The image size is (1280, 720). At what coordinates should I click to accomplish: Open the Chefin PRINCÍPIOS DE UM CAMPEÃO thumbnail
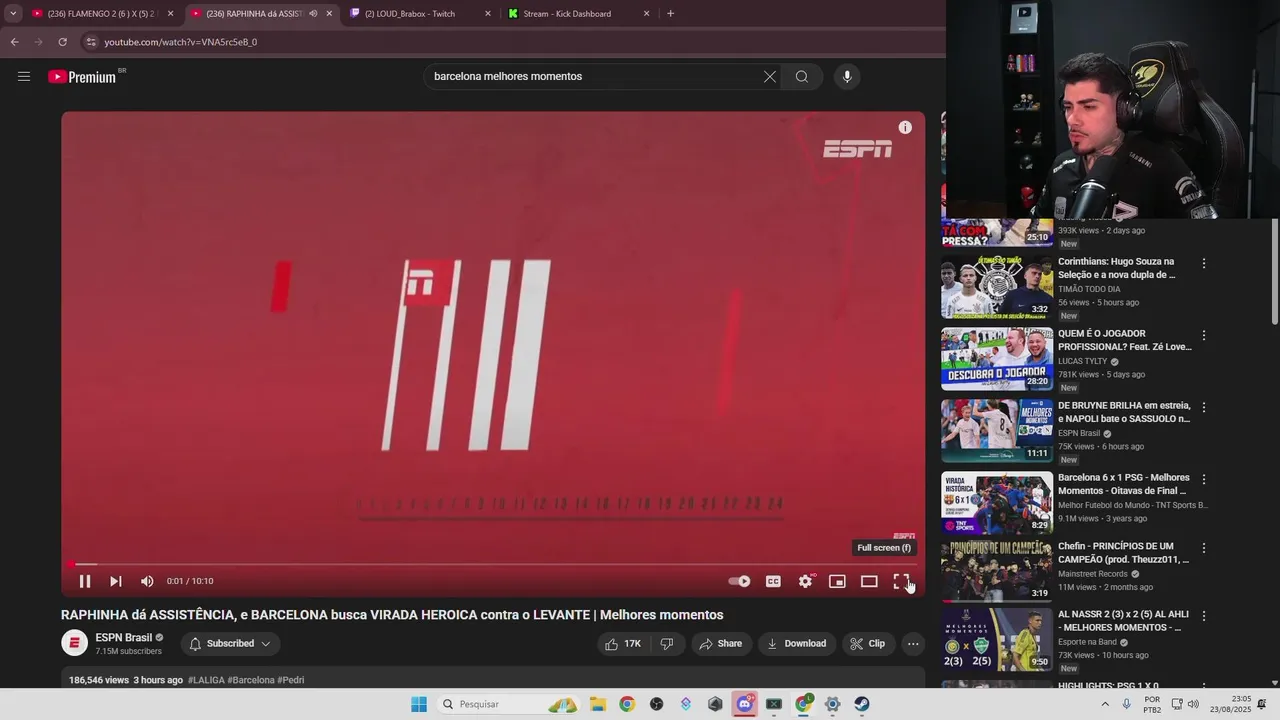tap(997, 571)
